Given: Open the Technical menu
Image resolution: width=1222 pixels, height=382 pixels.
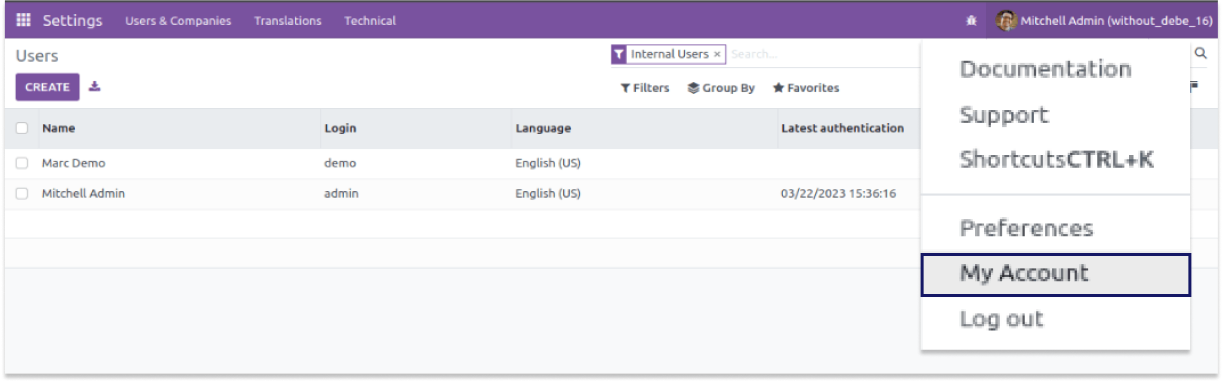Looking at the screenshot, I should pyautogui.click(x=370, y=21).
